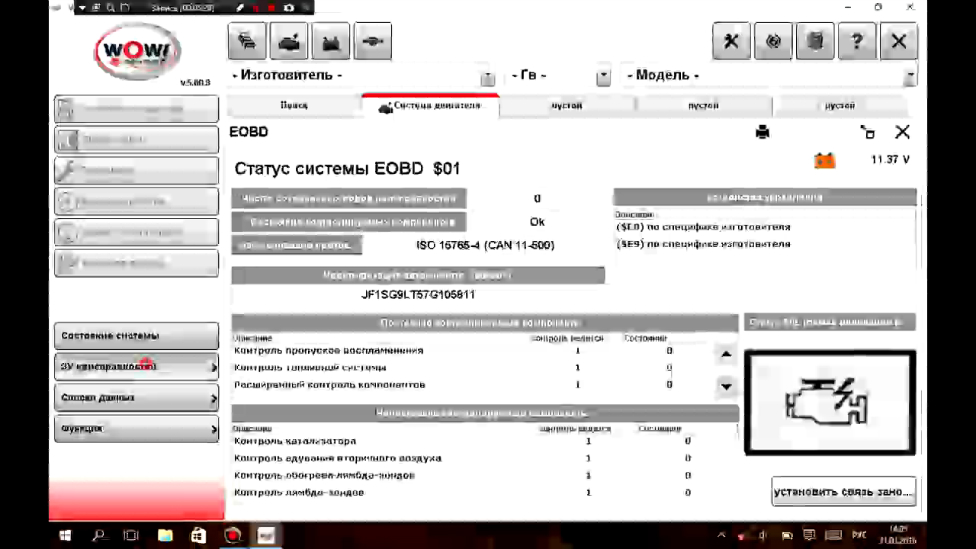Click the WOW! logo

pos(138,51)
